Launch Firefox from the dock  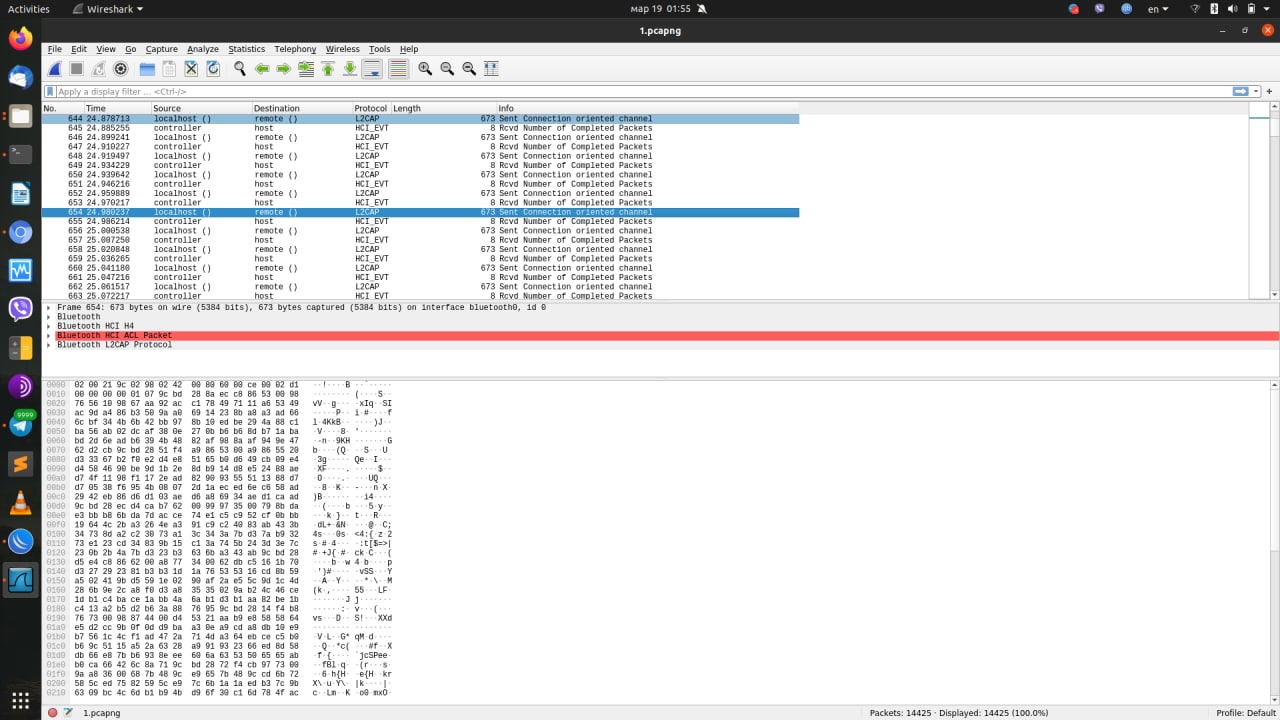(x=20, y=39)
